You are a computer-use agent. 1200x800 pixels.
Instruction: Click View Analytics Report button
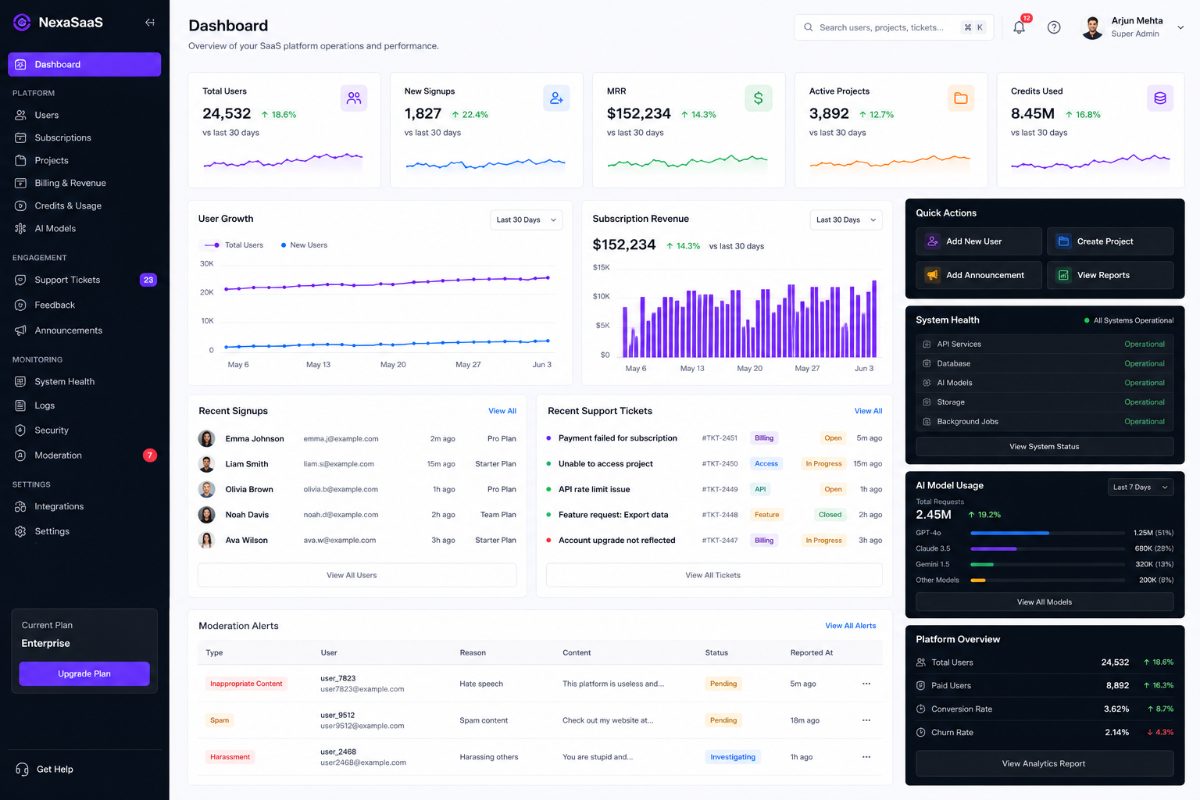1044,763
